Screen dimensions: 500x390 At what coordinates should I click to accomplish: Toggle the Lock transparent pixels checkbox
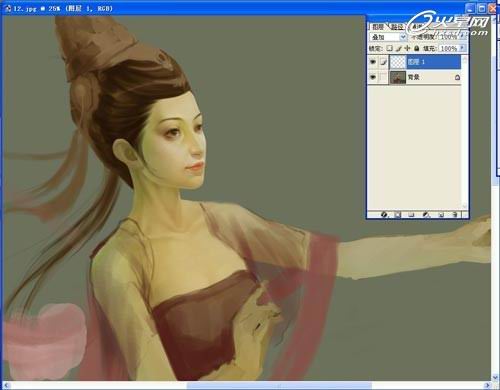point(389,48)
